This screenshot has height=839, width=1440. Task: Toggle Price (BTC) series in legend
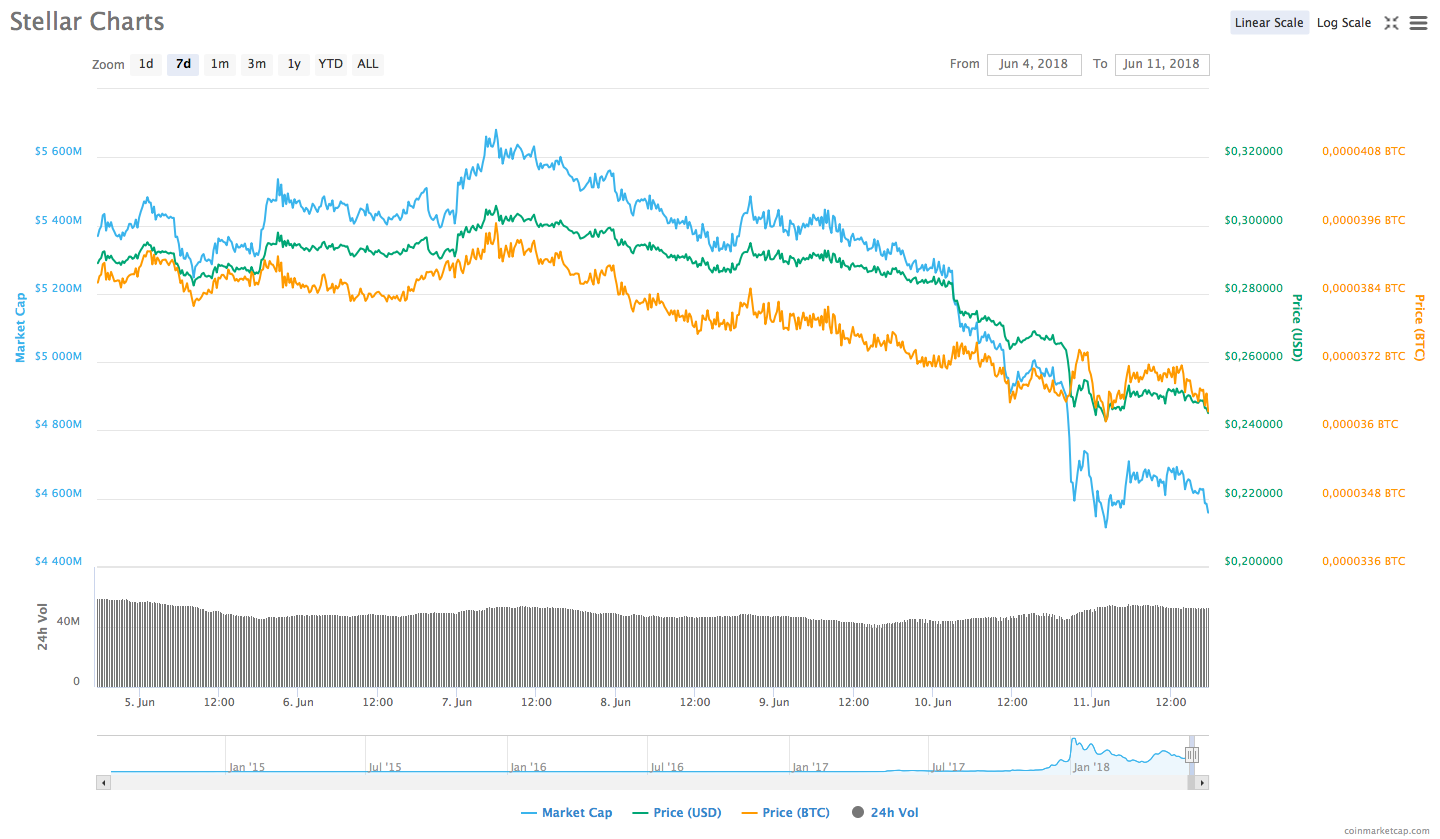[x=786, y=813]
